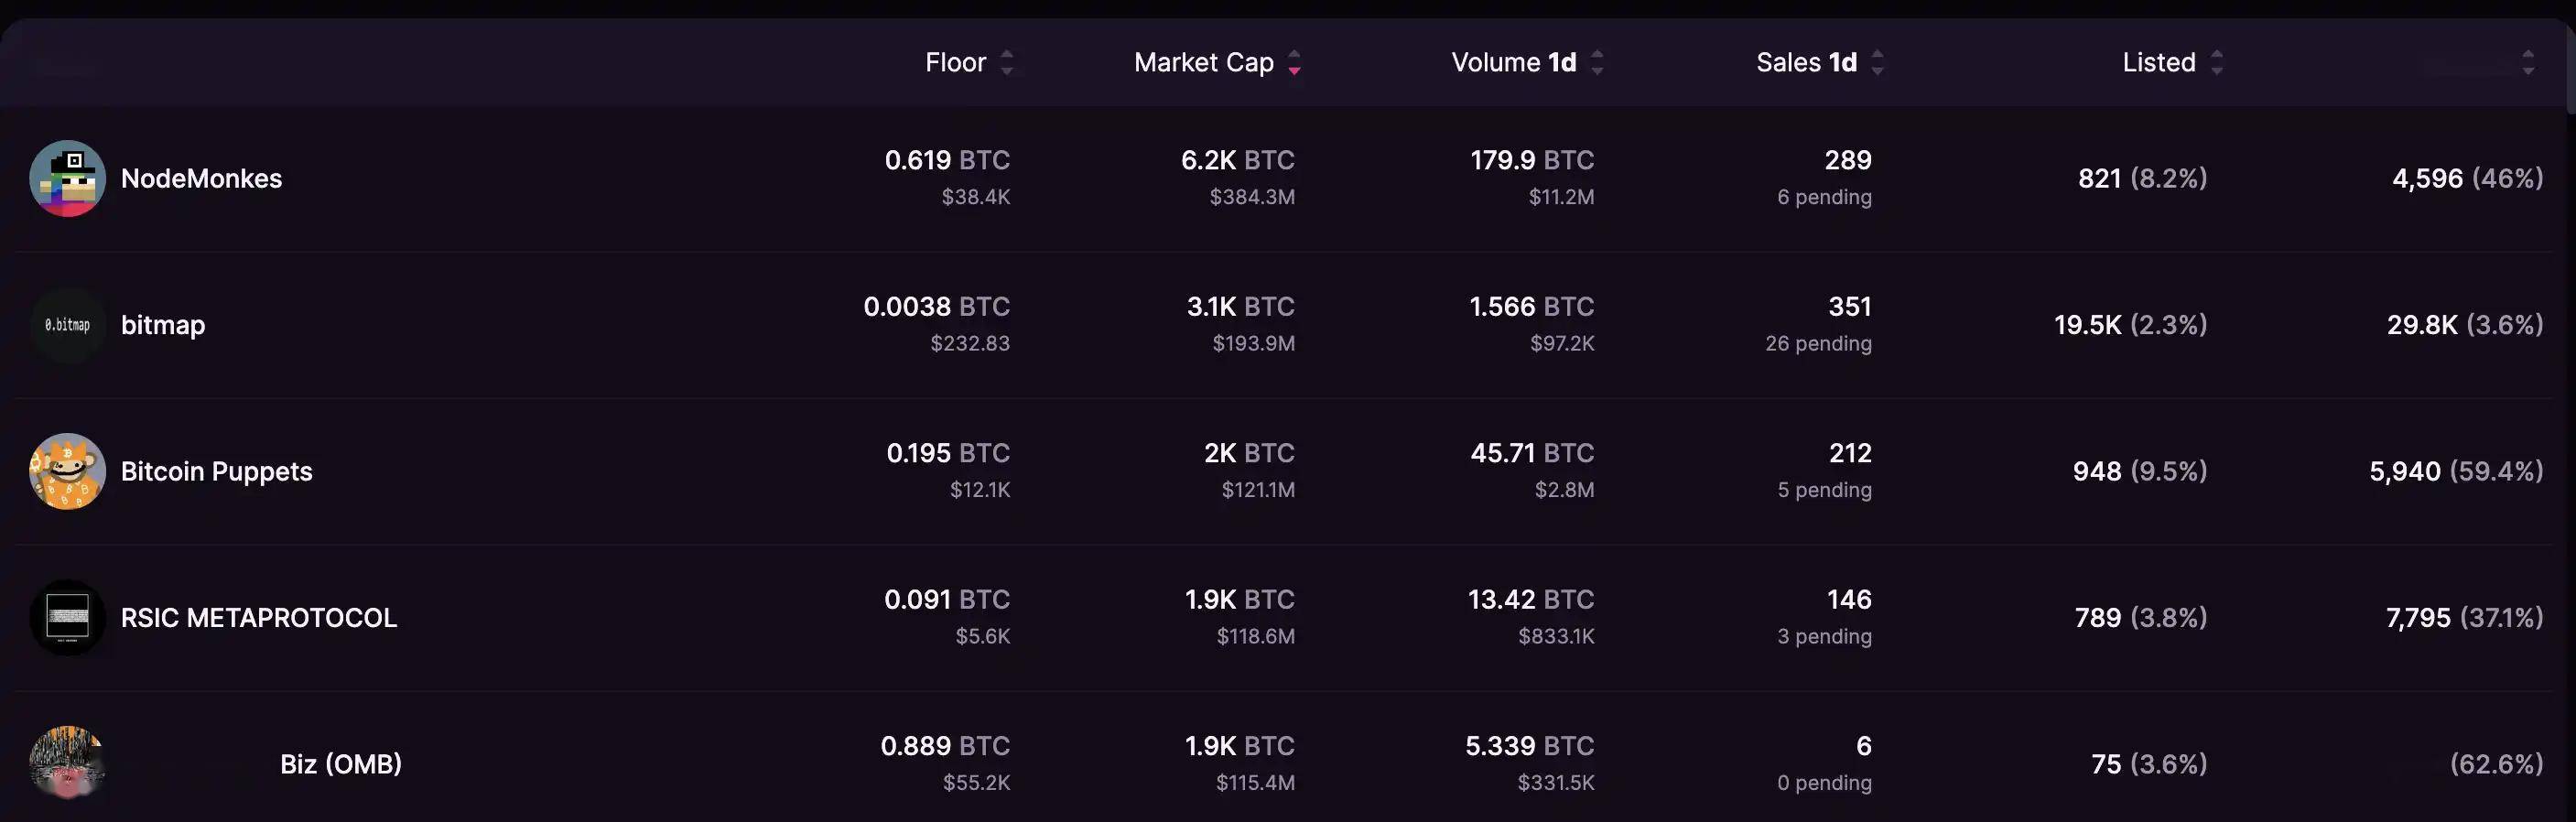
Task: Sort the table by Listed count
Action: [x=2216, y=63]
